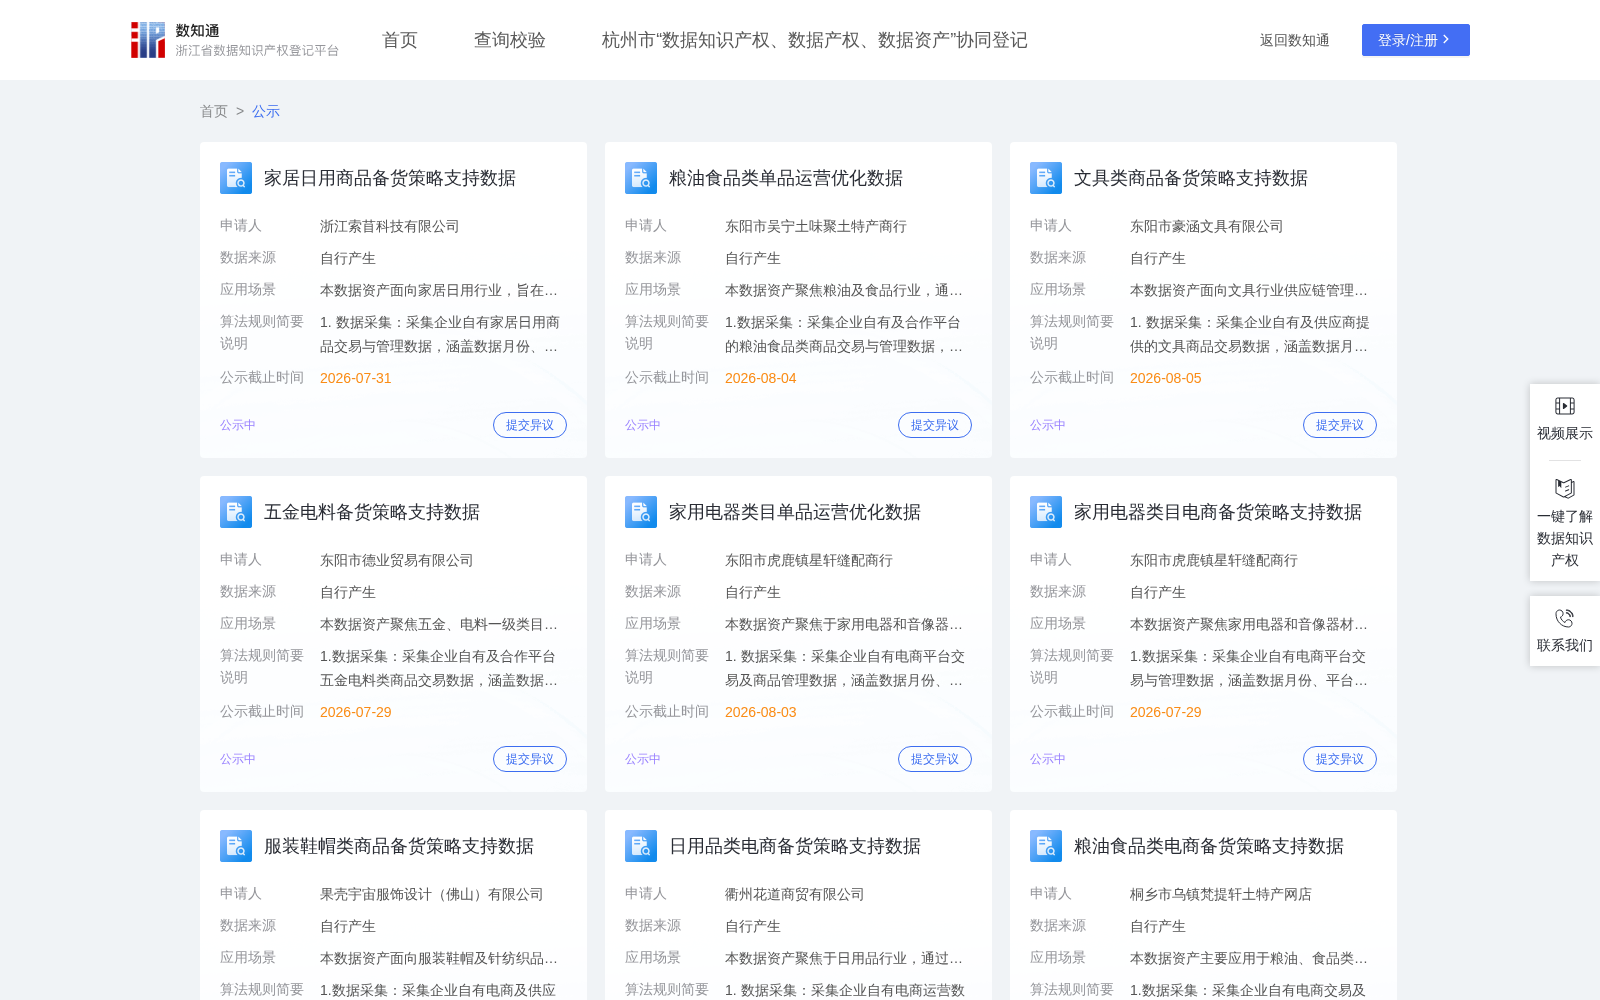The width and height of the screenshot is (1600, 1000).
Task: Click the document icon of 日用品类电商备货策略支持数据
Action: [x=641, y=846]
